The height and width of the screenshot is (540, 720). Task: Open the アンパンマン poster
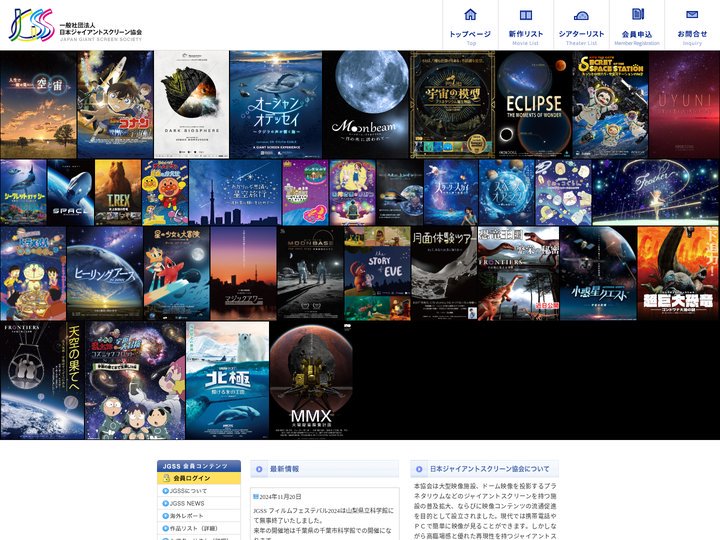point(165,192)
